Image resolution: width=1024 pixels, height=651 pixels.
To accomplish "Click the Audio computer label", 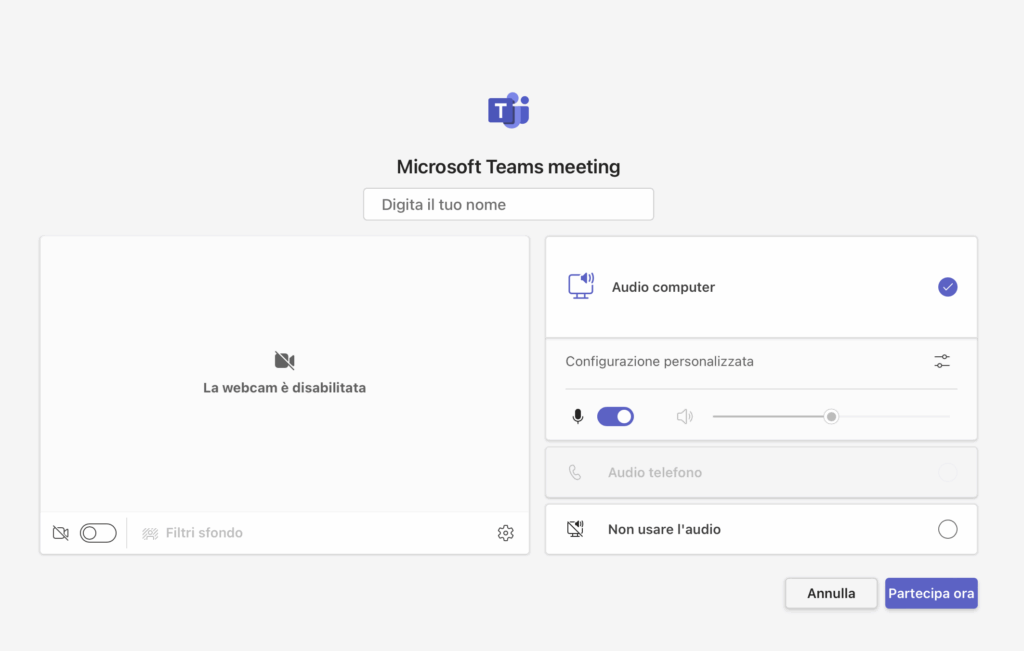I will point(664,287).
